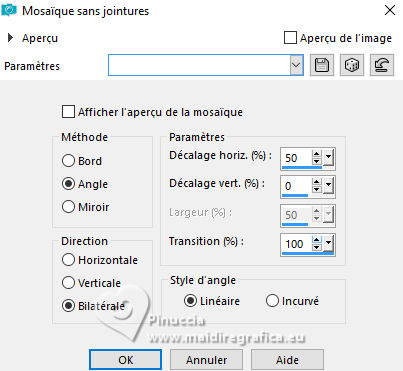The image size is (403, 371).
Task: Click the PaintShop Pro title bar icon
Action: click(9, 11)
